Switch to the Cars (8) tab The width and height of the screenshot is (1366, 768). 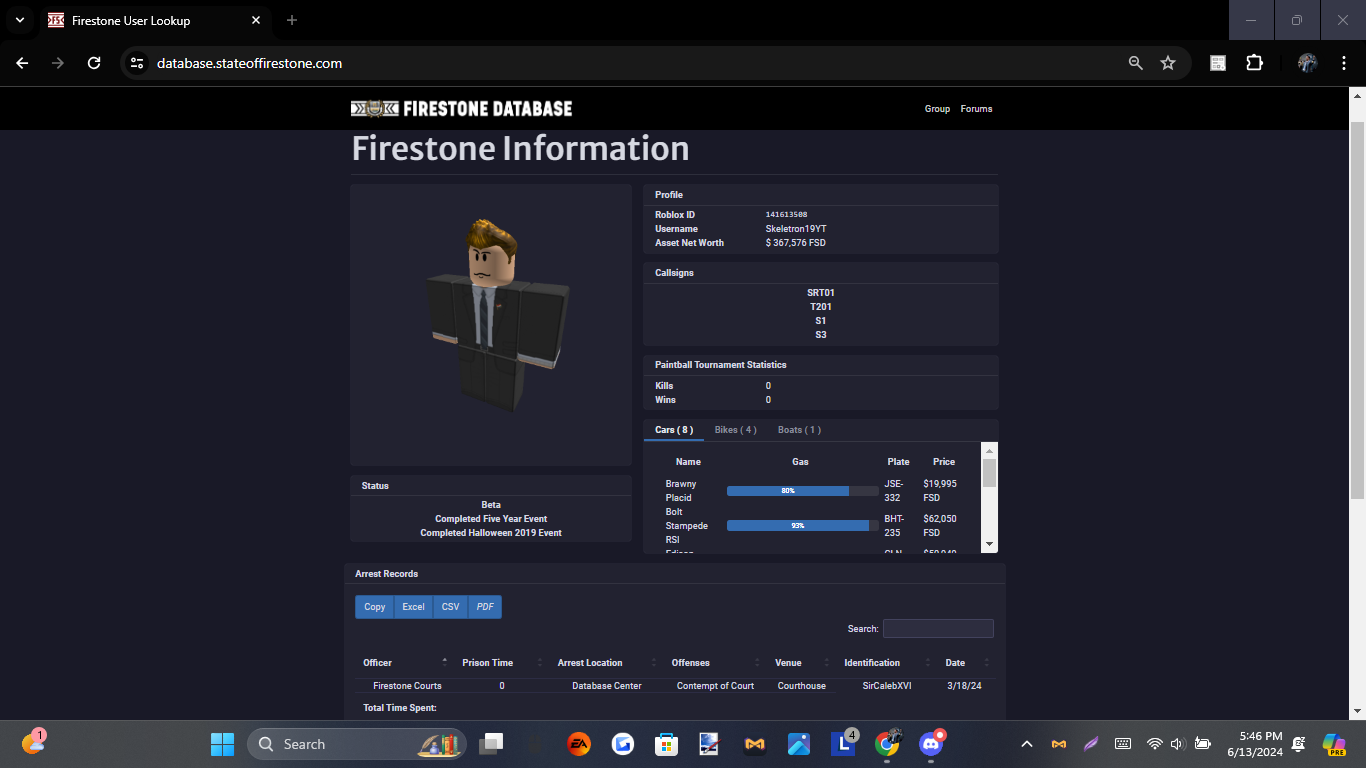674,430
